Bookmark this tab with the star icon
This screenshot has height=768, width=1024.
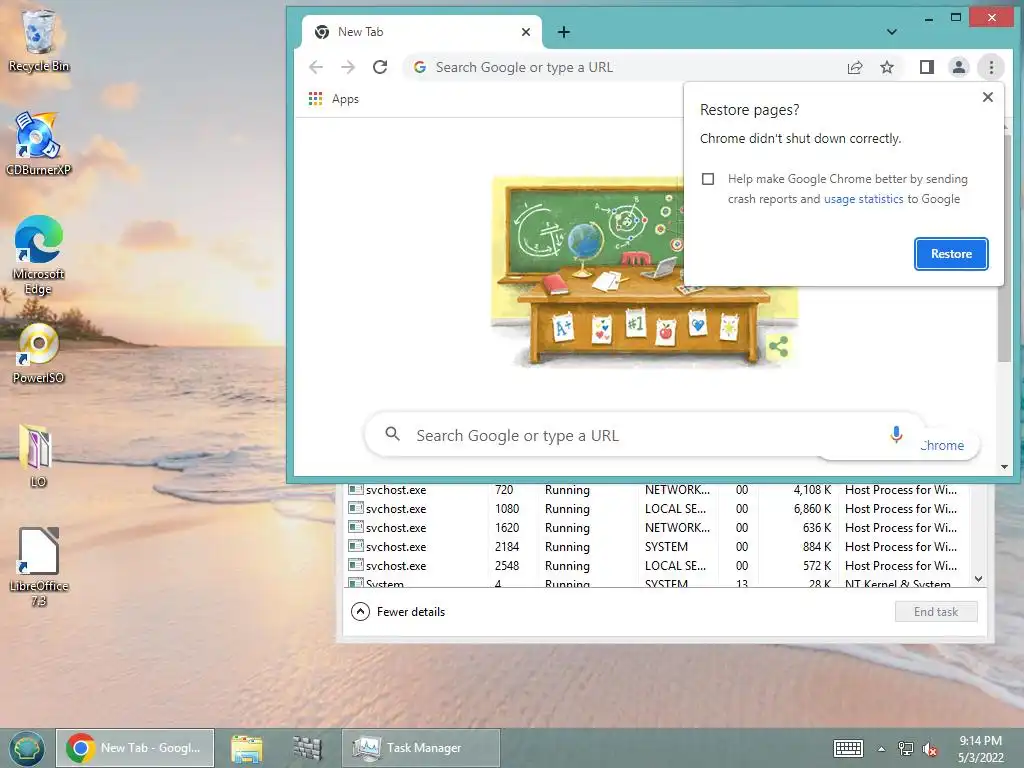click(x=887, y=67)
